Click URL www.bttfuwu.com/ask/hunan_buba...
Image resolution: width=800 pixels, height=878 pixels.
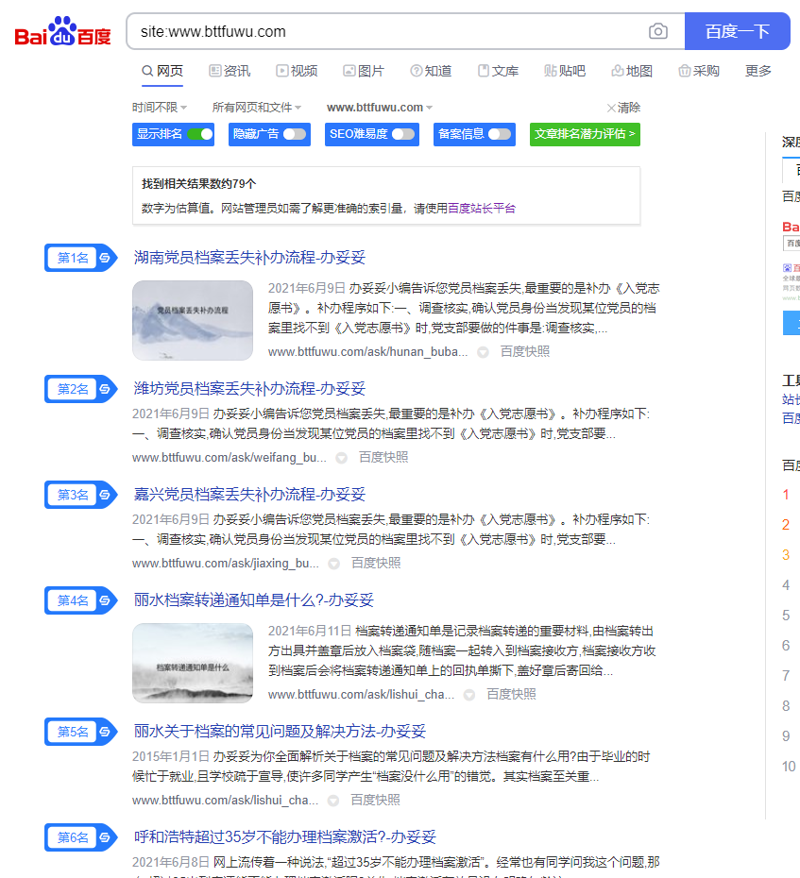367,352
